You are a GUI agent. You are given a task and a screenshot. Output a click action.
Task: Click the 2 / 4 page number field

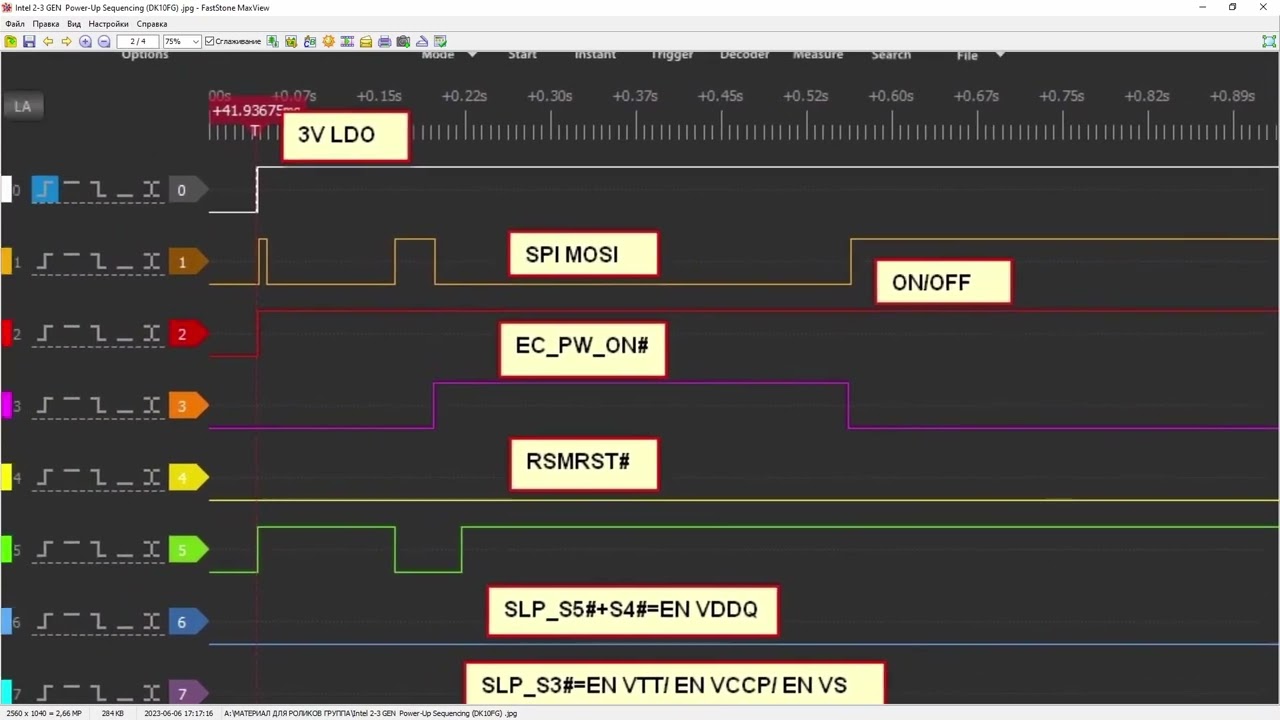[x=138, y=41]
